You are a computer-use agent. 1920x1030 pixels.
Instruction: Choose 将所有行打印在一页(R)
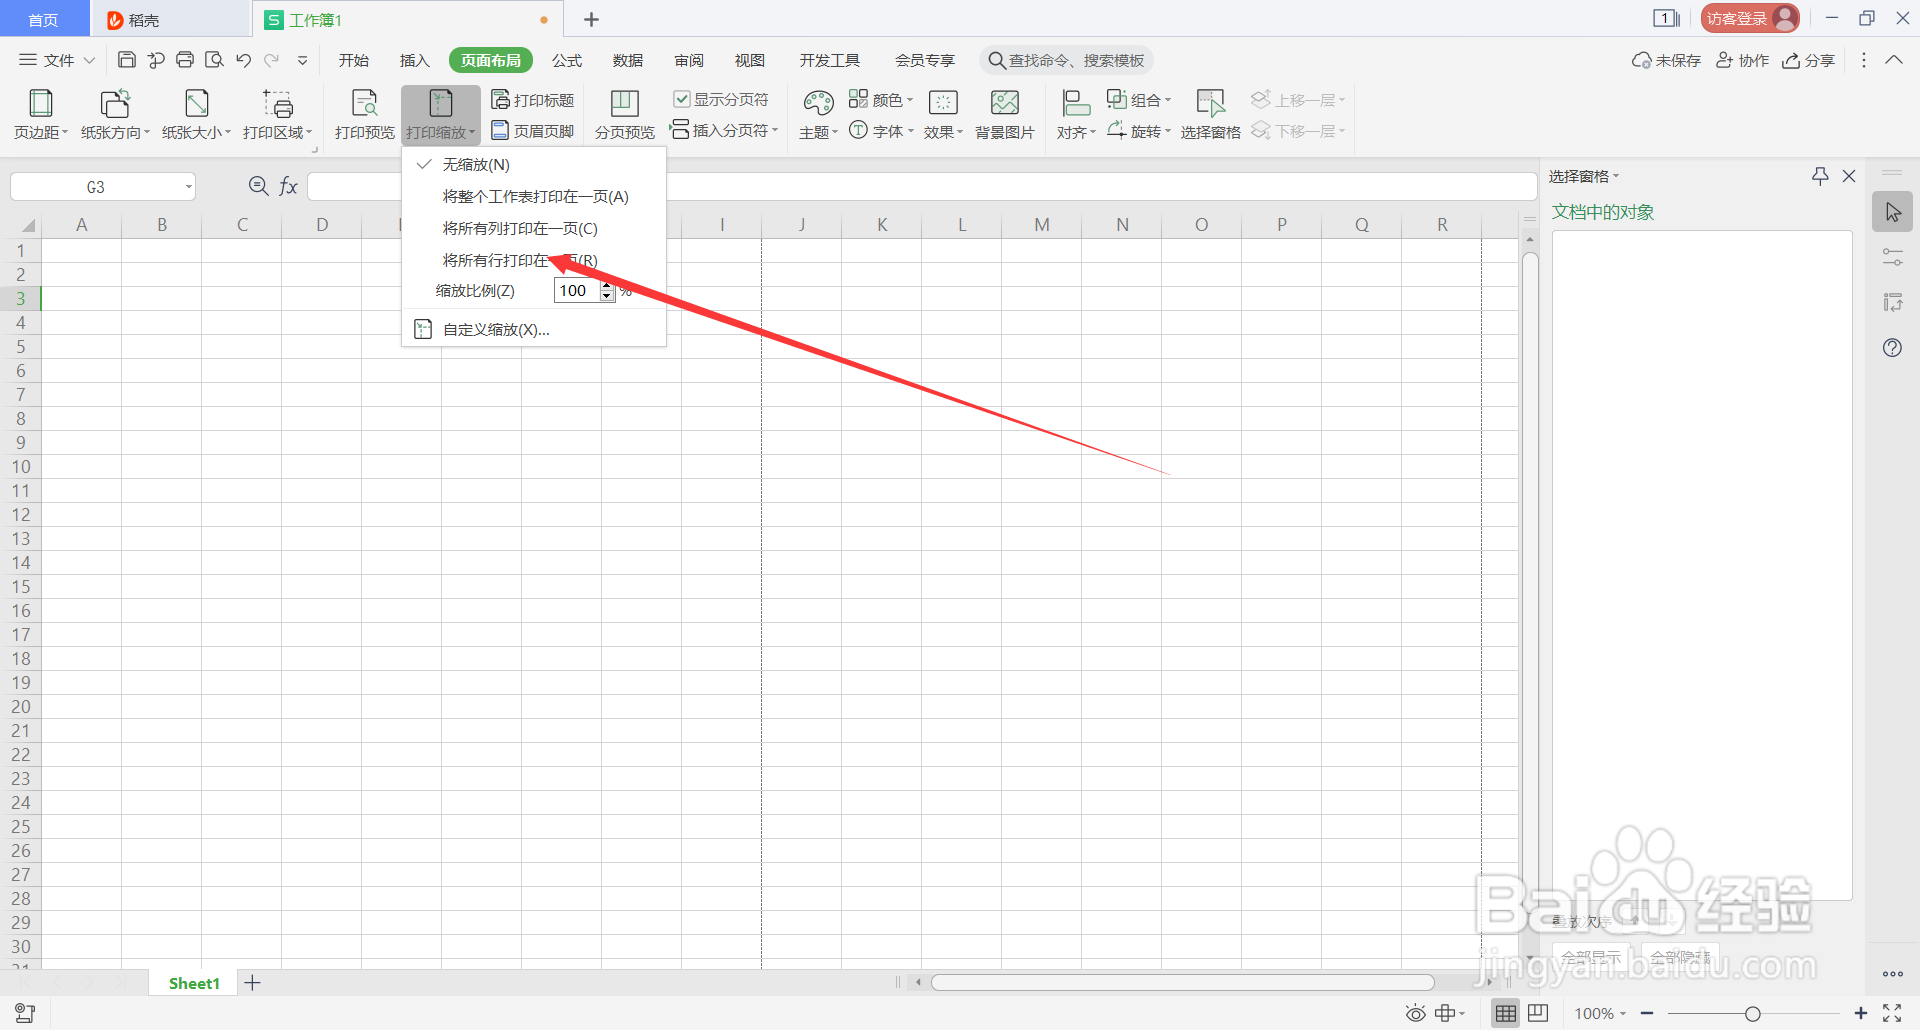(534, 260)
